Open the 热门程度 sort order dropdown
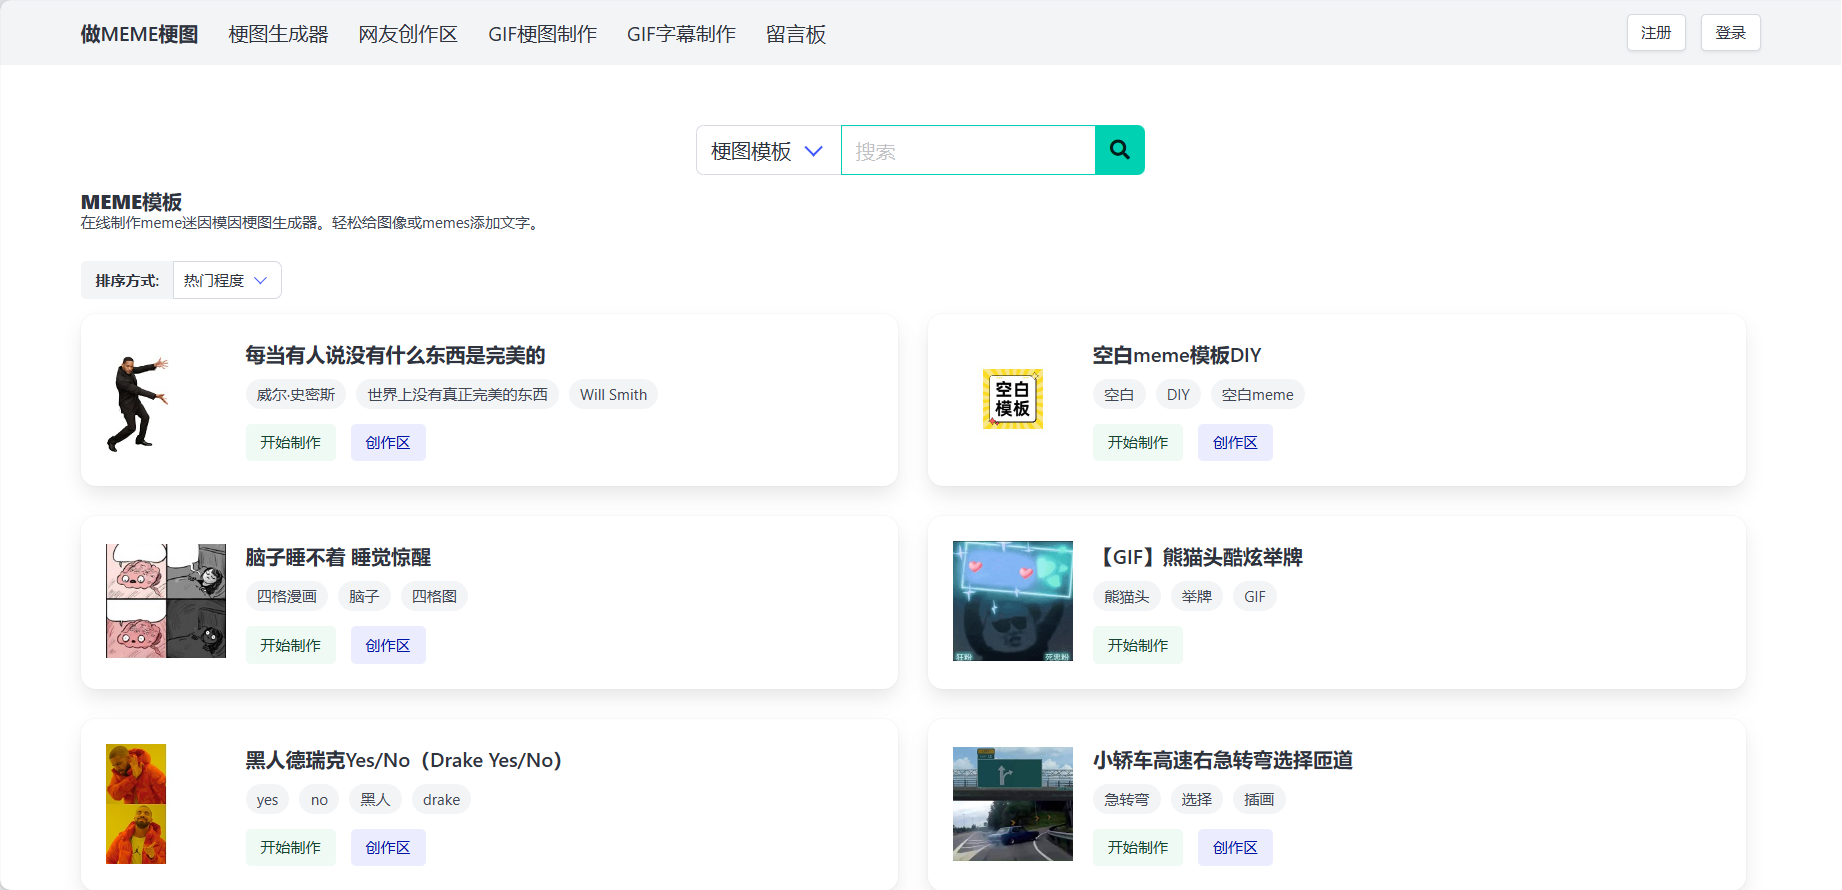Image resolution: width=1842 pixels, height=890 pixels. (x=226, y=281)
